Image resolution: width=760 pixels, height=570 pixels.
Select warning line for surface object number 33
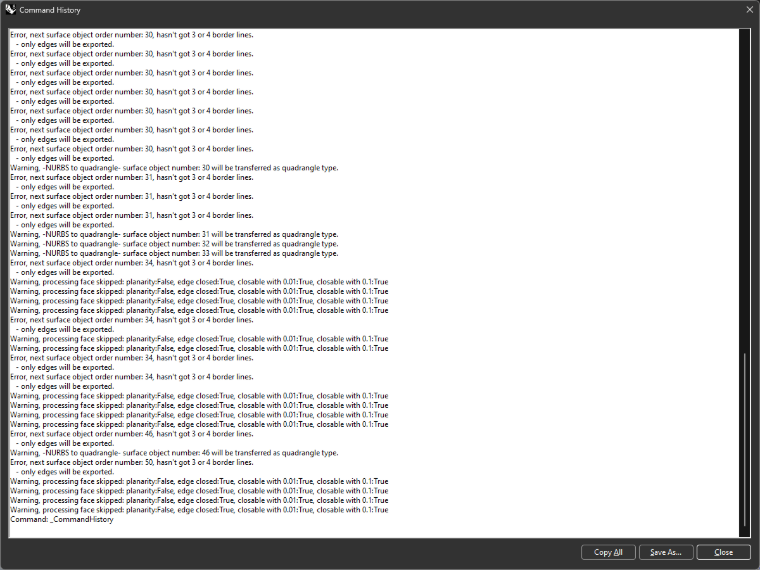pyautogui.click(x=174, y=253)
